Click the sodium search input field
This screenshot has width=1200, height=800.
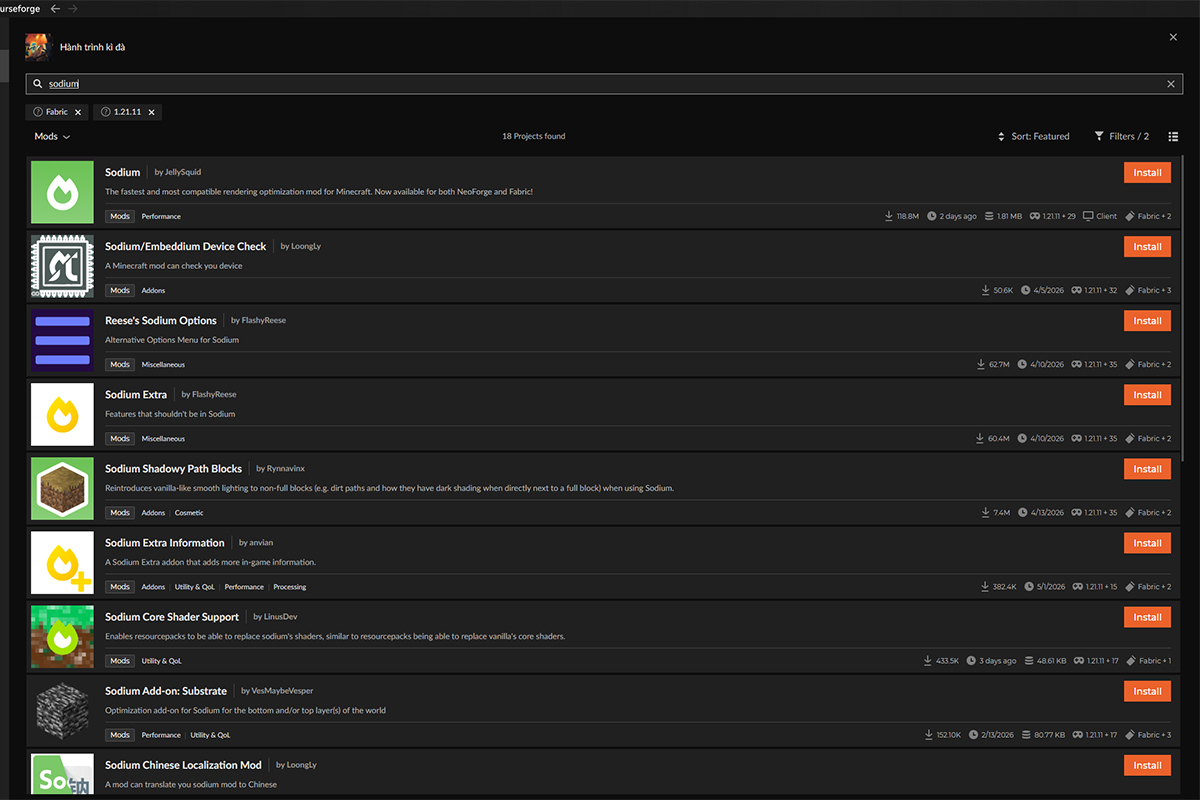coord(604,84)
